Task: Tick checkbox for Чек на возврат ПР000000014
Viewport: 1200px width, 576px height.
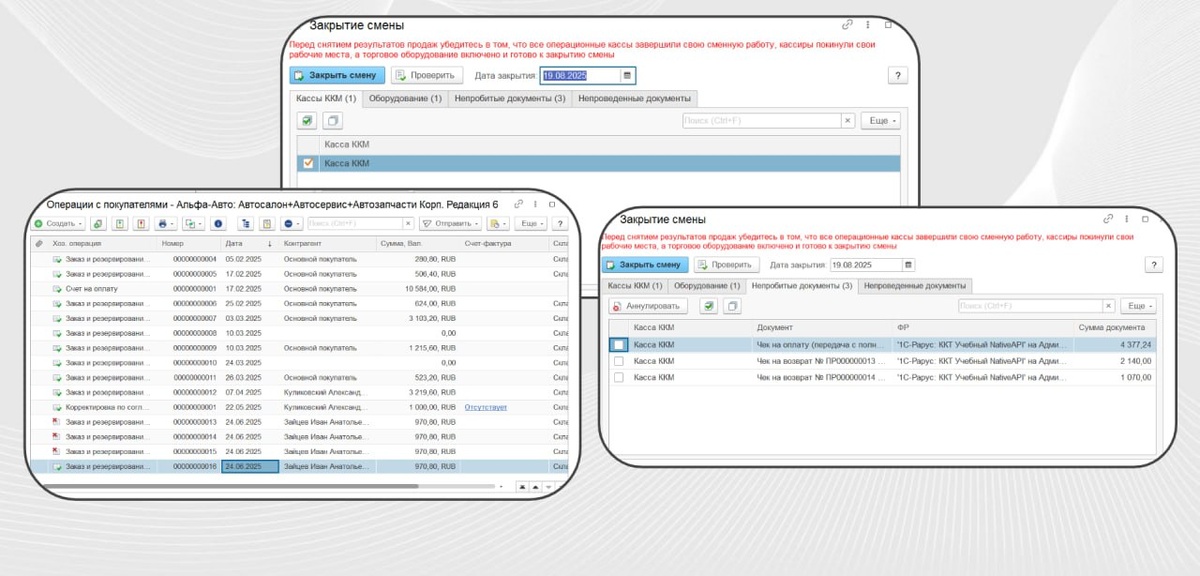Action: tap(619, 377)
